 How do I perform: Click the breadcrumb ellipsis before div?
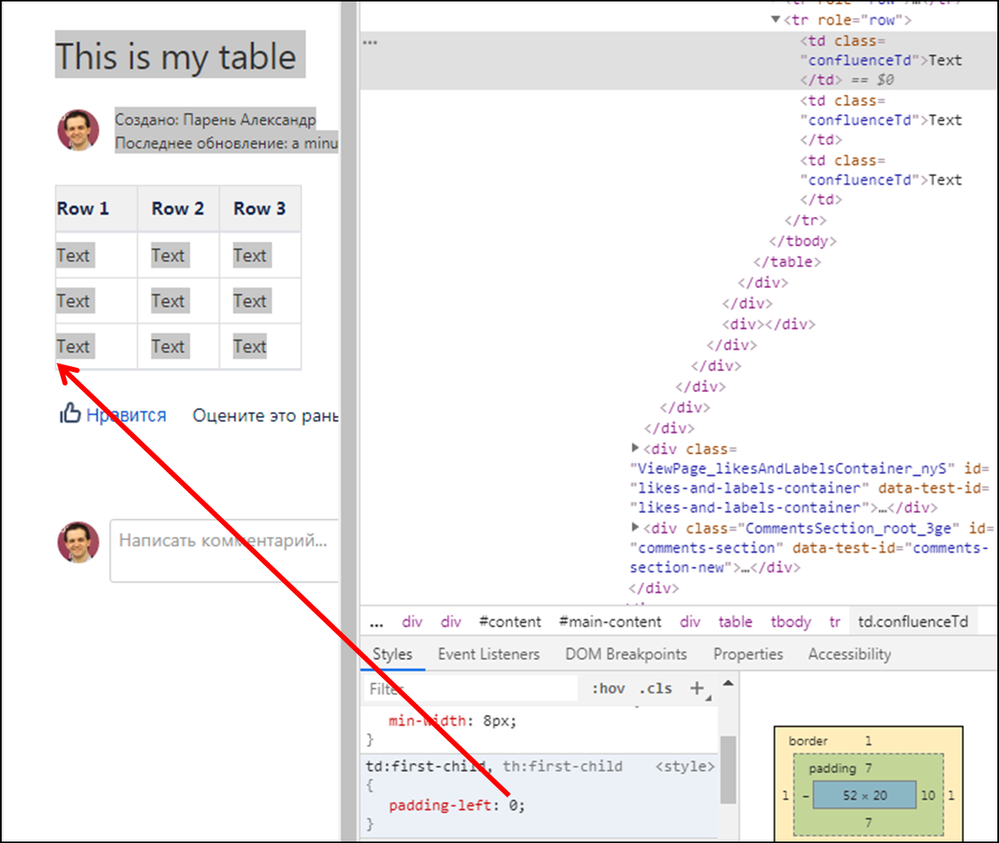[x=377, y=623]
